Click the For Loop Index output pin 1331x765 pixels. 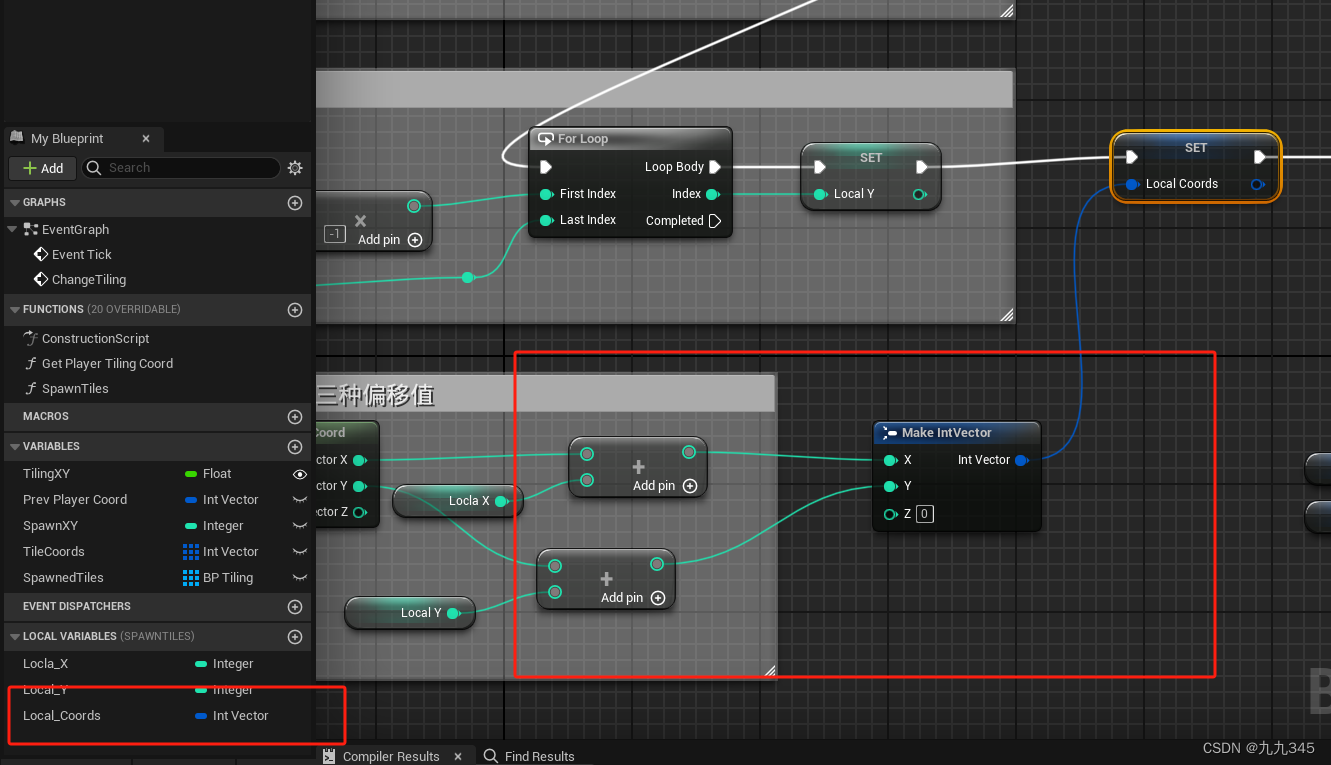(713, 194)
